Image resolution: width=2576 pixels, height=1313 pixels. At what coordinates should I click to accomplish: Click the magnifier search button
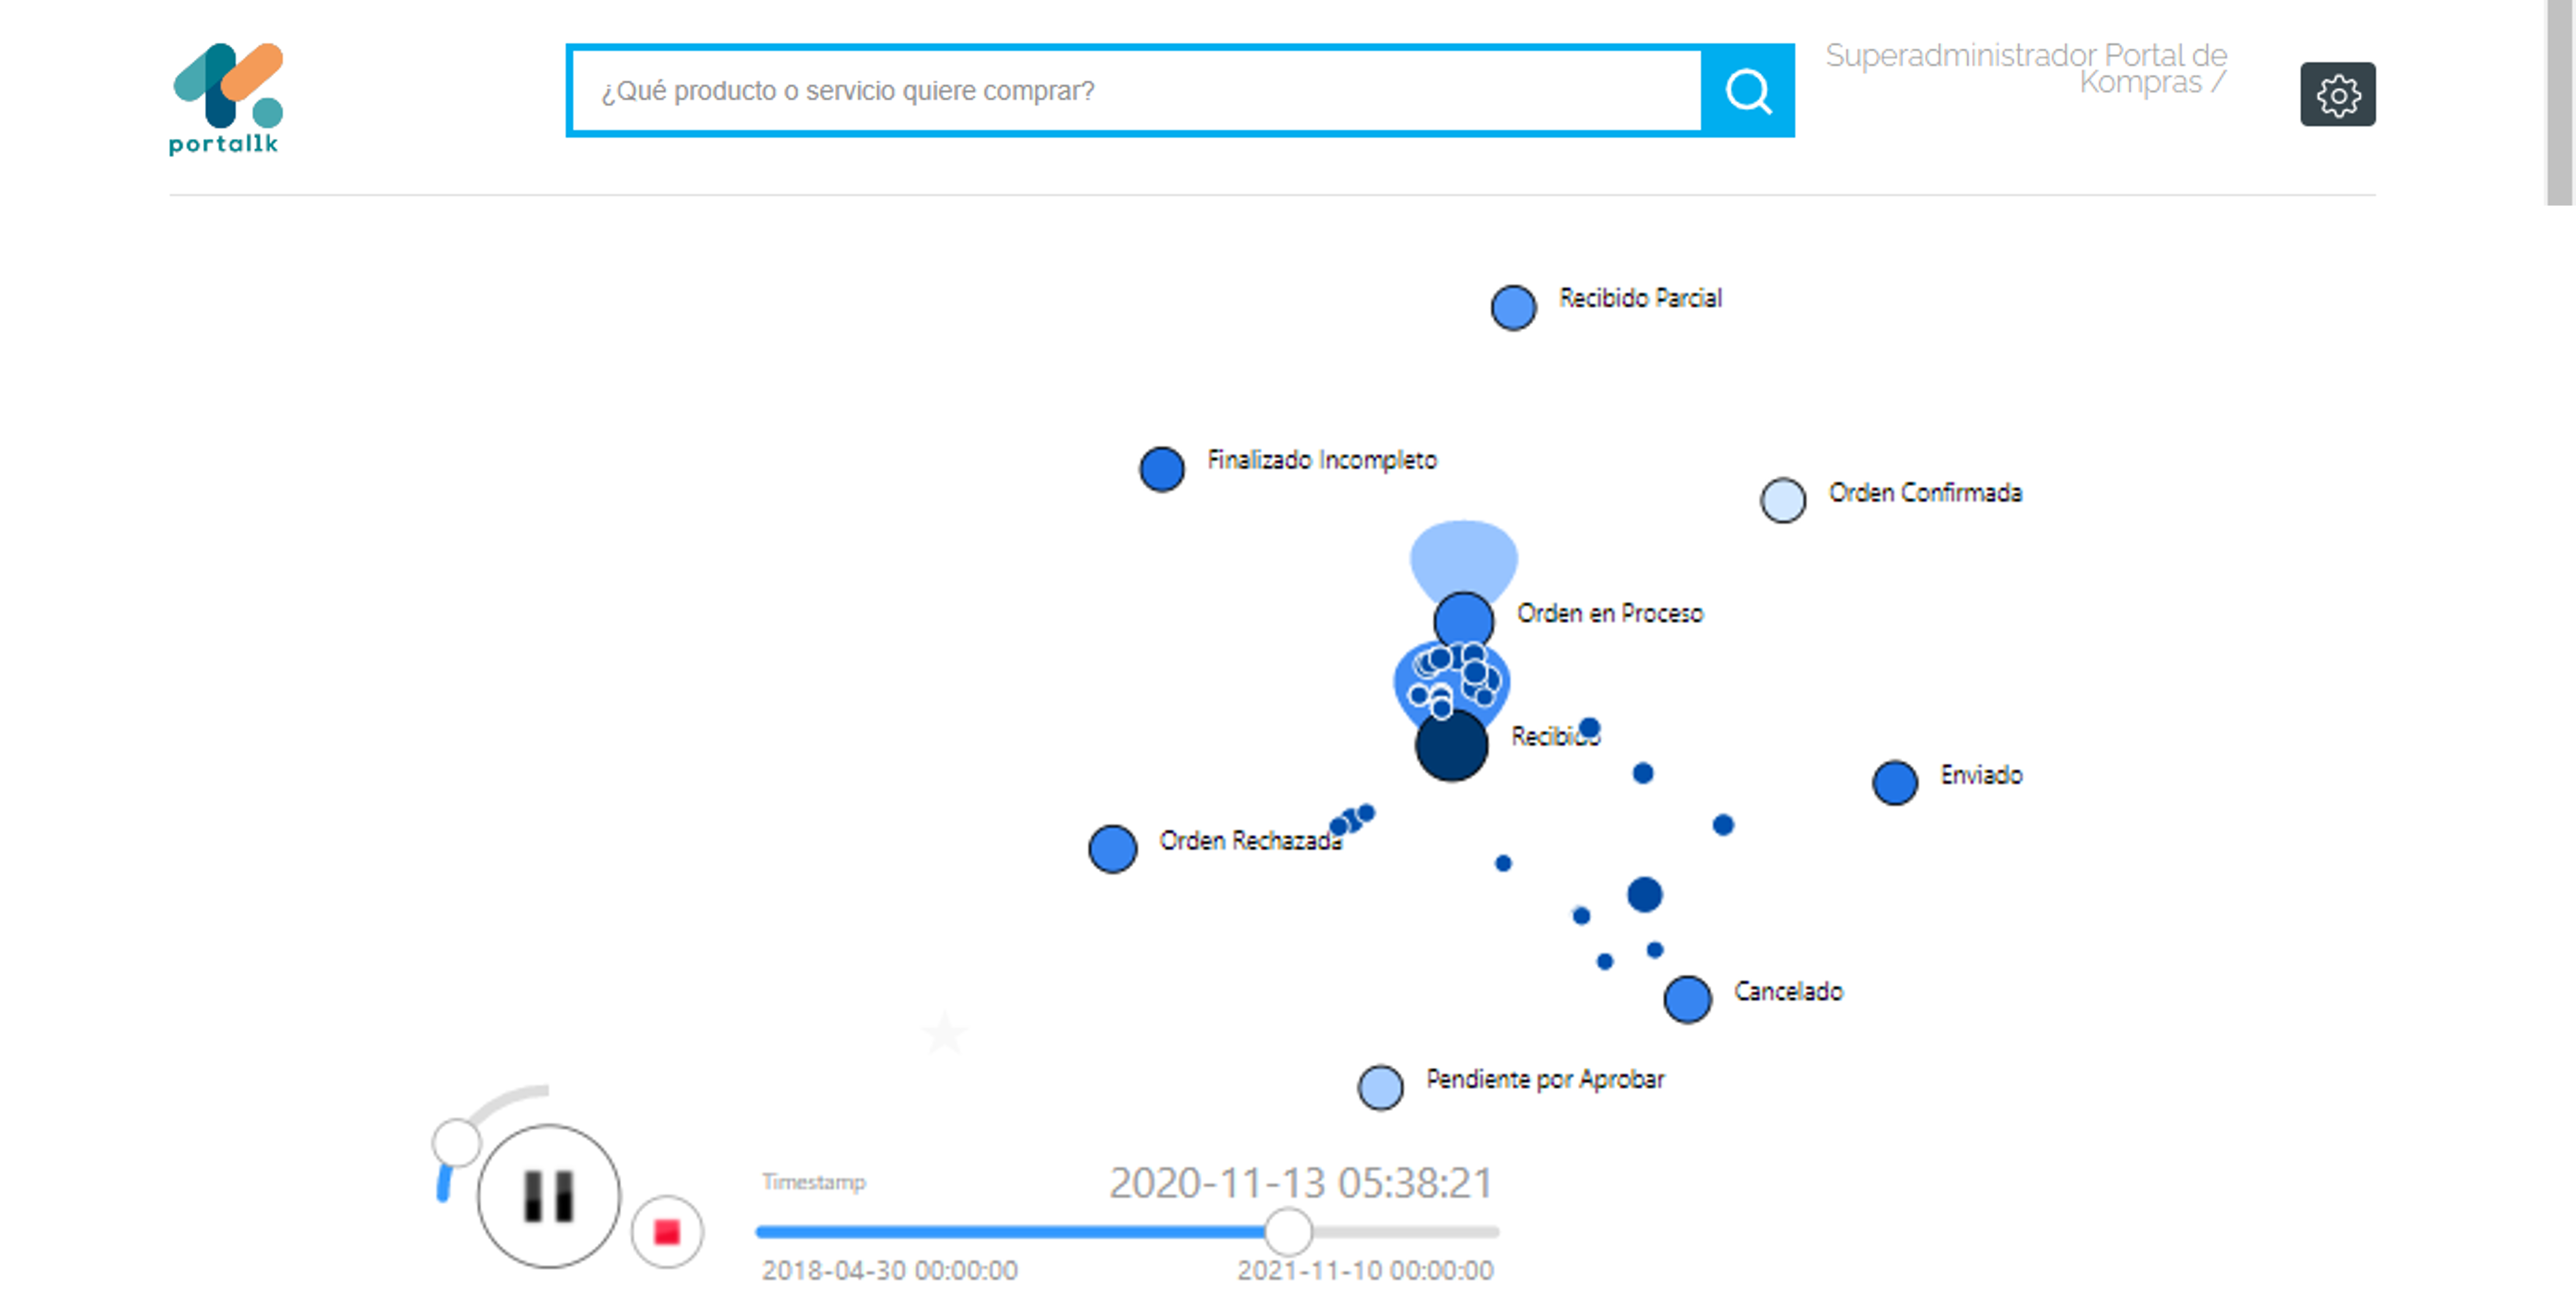tap(1747, 91)
